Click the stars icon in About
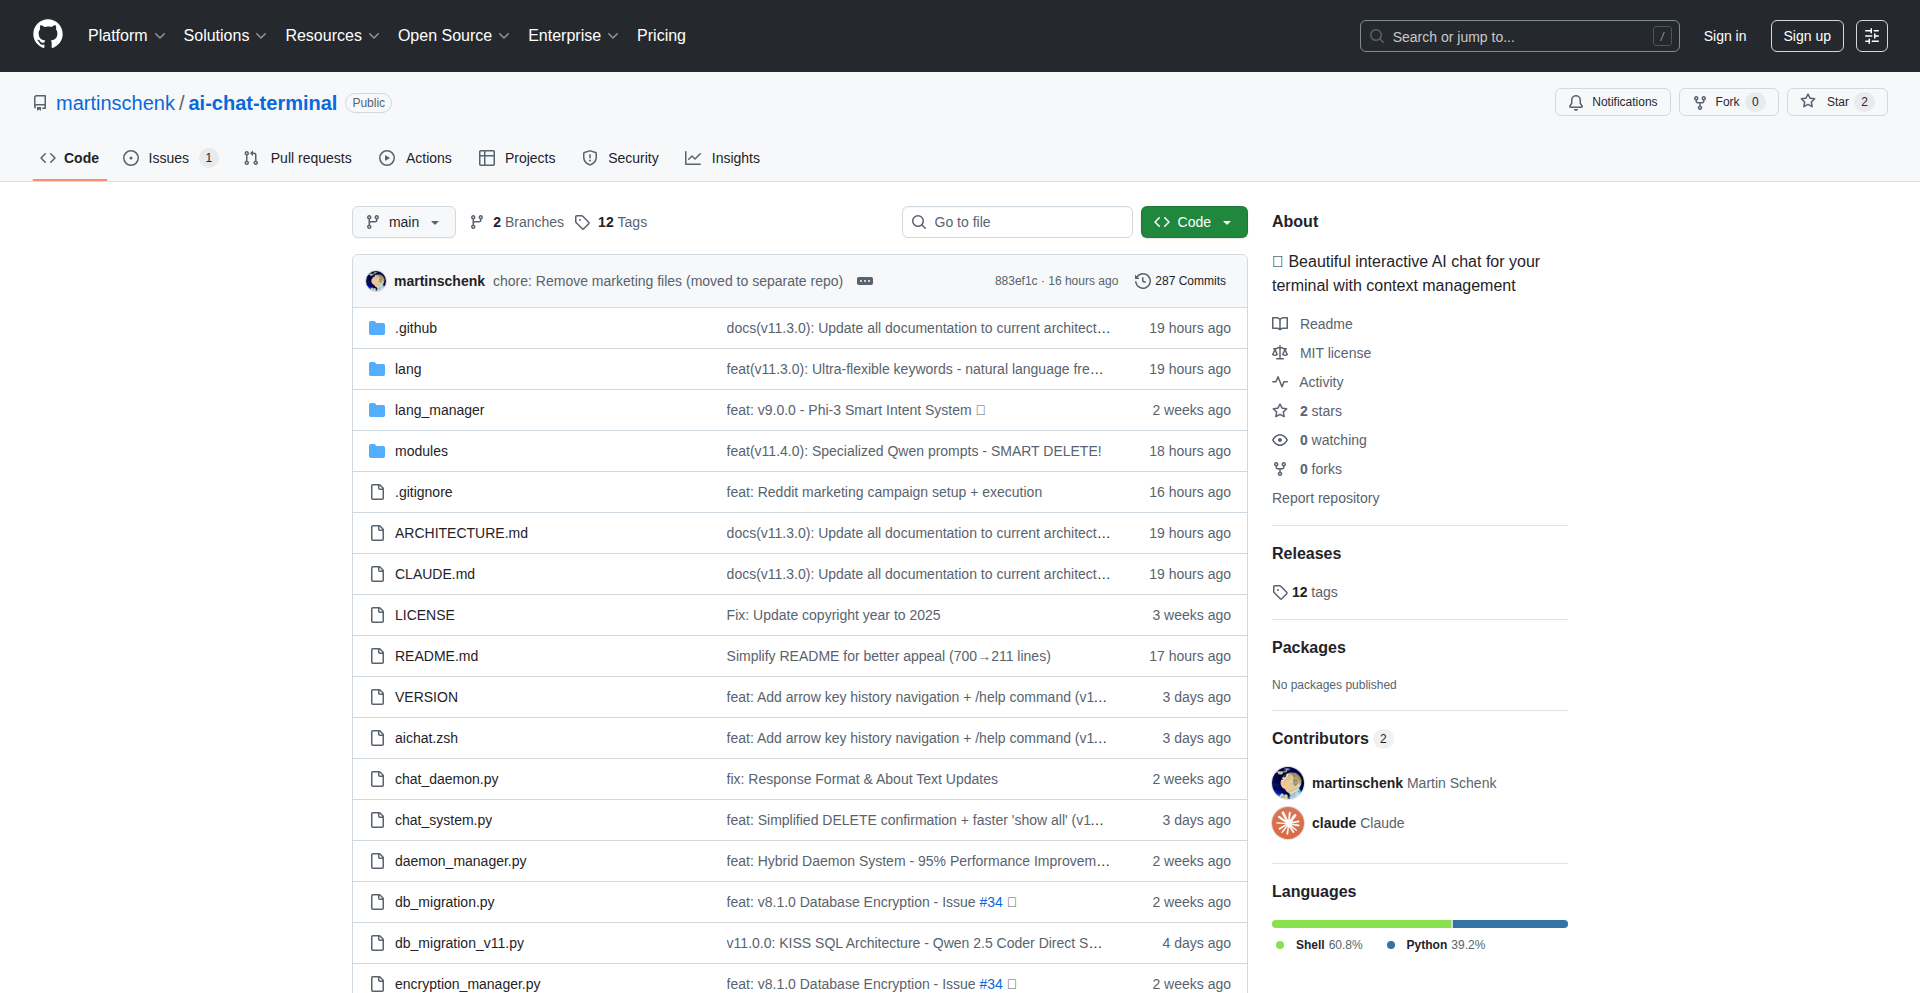This screenshot has height=993, width=1920. coord(1280,411)
